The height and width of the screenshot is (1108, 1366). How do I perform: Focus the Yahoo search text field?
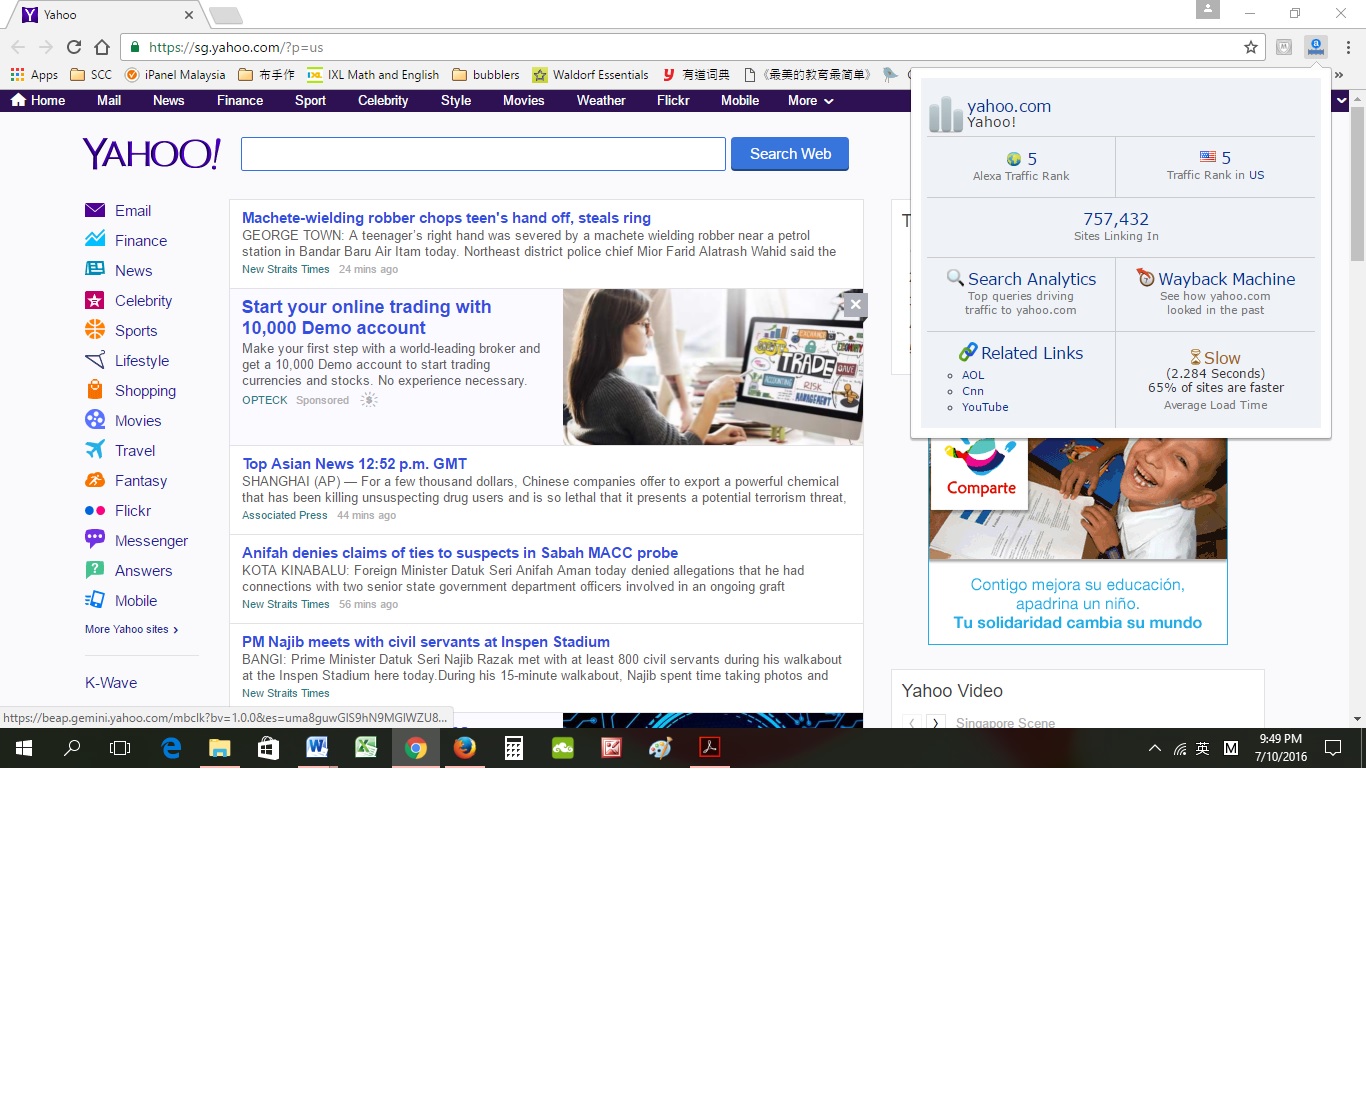483,154
